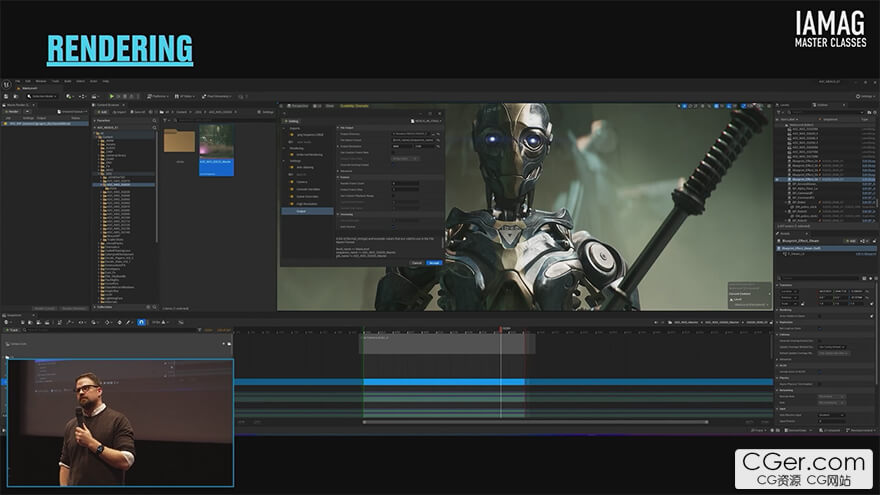The image size is (880, 495).
Task: Open the cinematics clapperboard toolbar icon
Action: point(94,97)
